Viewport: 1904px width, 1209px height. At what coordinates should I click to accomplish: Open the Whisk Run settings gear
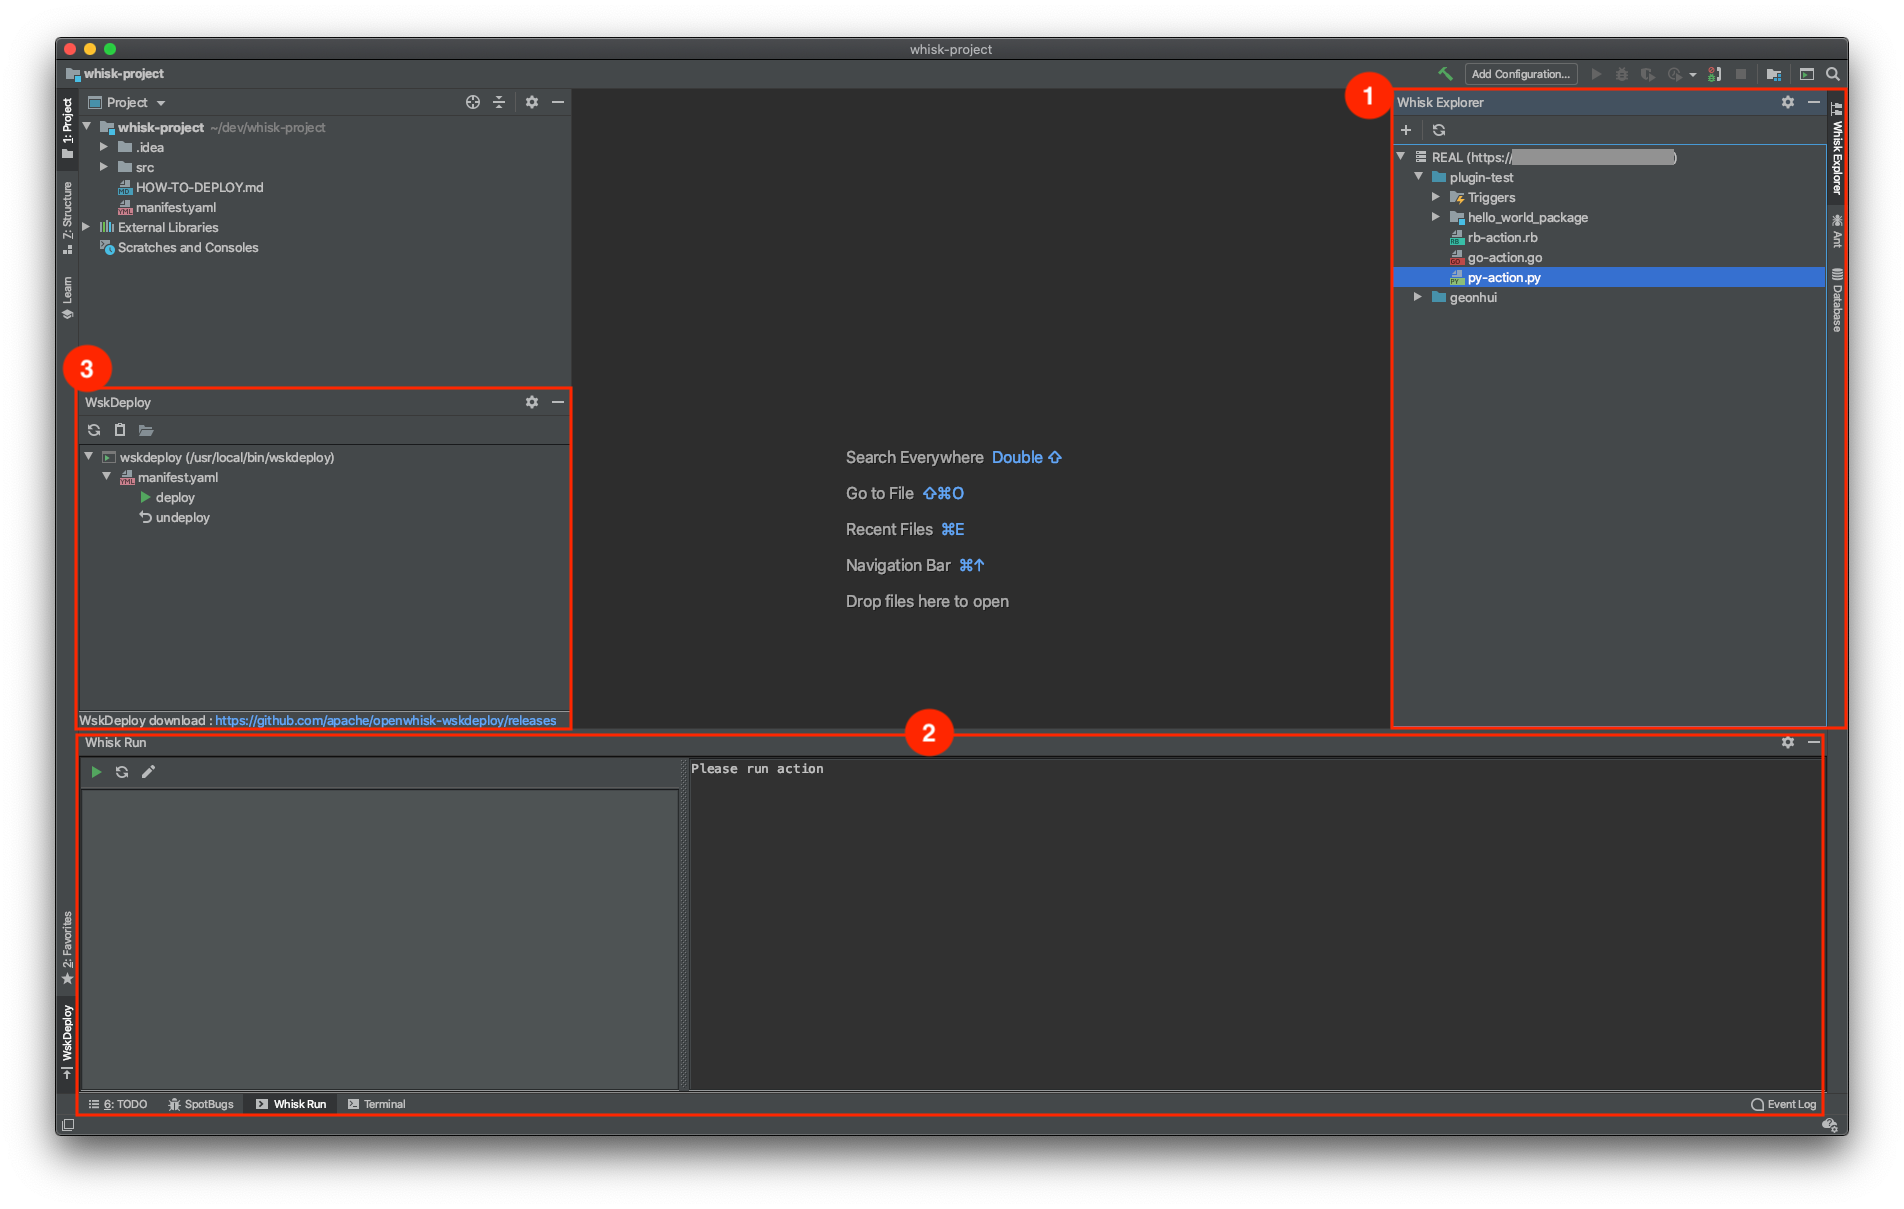1787,742
